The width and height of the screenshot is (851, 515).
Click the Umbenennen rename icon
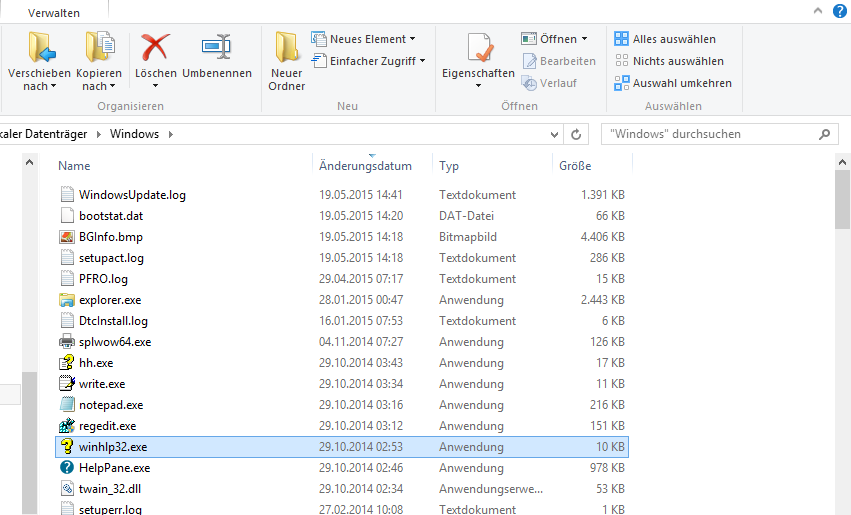[x=216, y=47]
